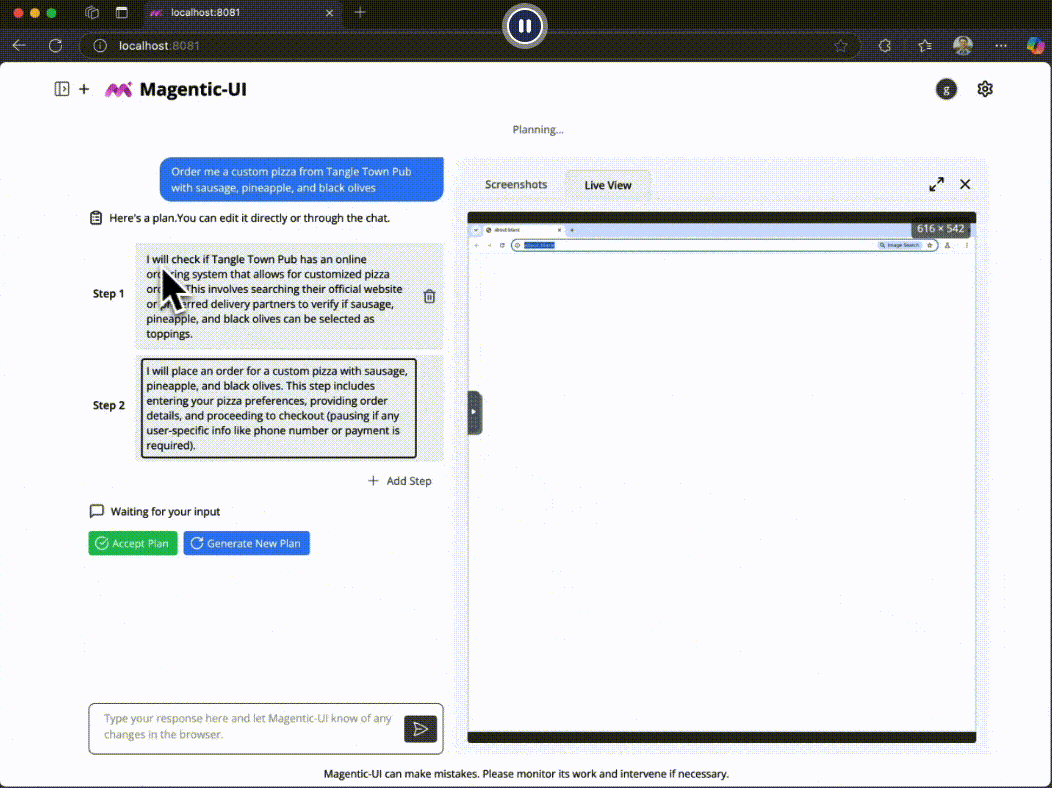Click the clipboard plan icon
Image resolution: width=1052 pixels, height=788 pixels.
pyautogui.click(x=96, y=218)
